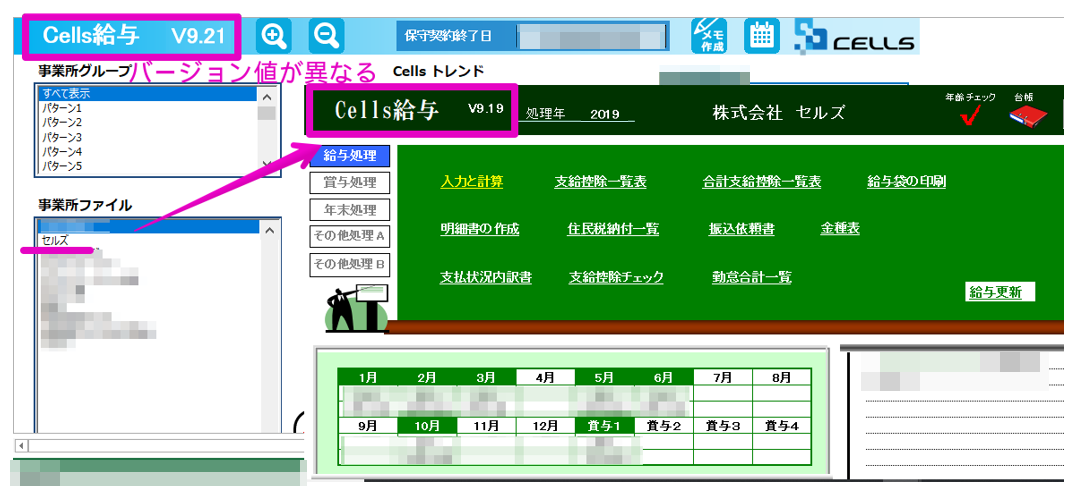The height and width of the screenshot is (492, 1076).
Task: Open the 振込依頼書 link
Action: 742,229
